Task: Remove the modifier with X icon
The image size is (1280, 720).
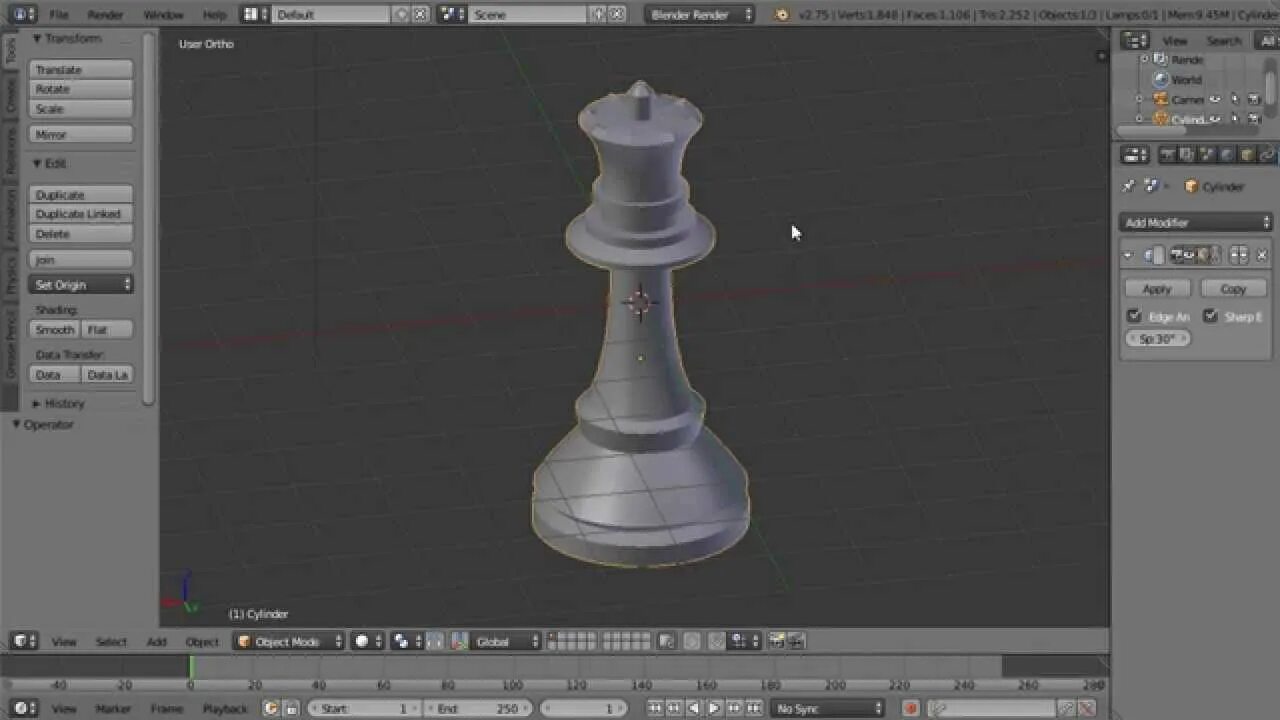Action: click(x=1261, y=255)
